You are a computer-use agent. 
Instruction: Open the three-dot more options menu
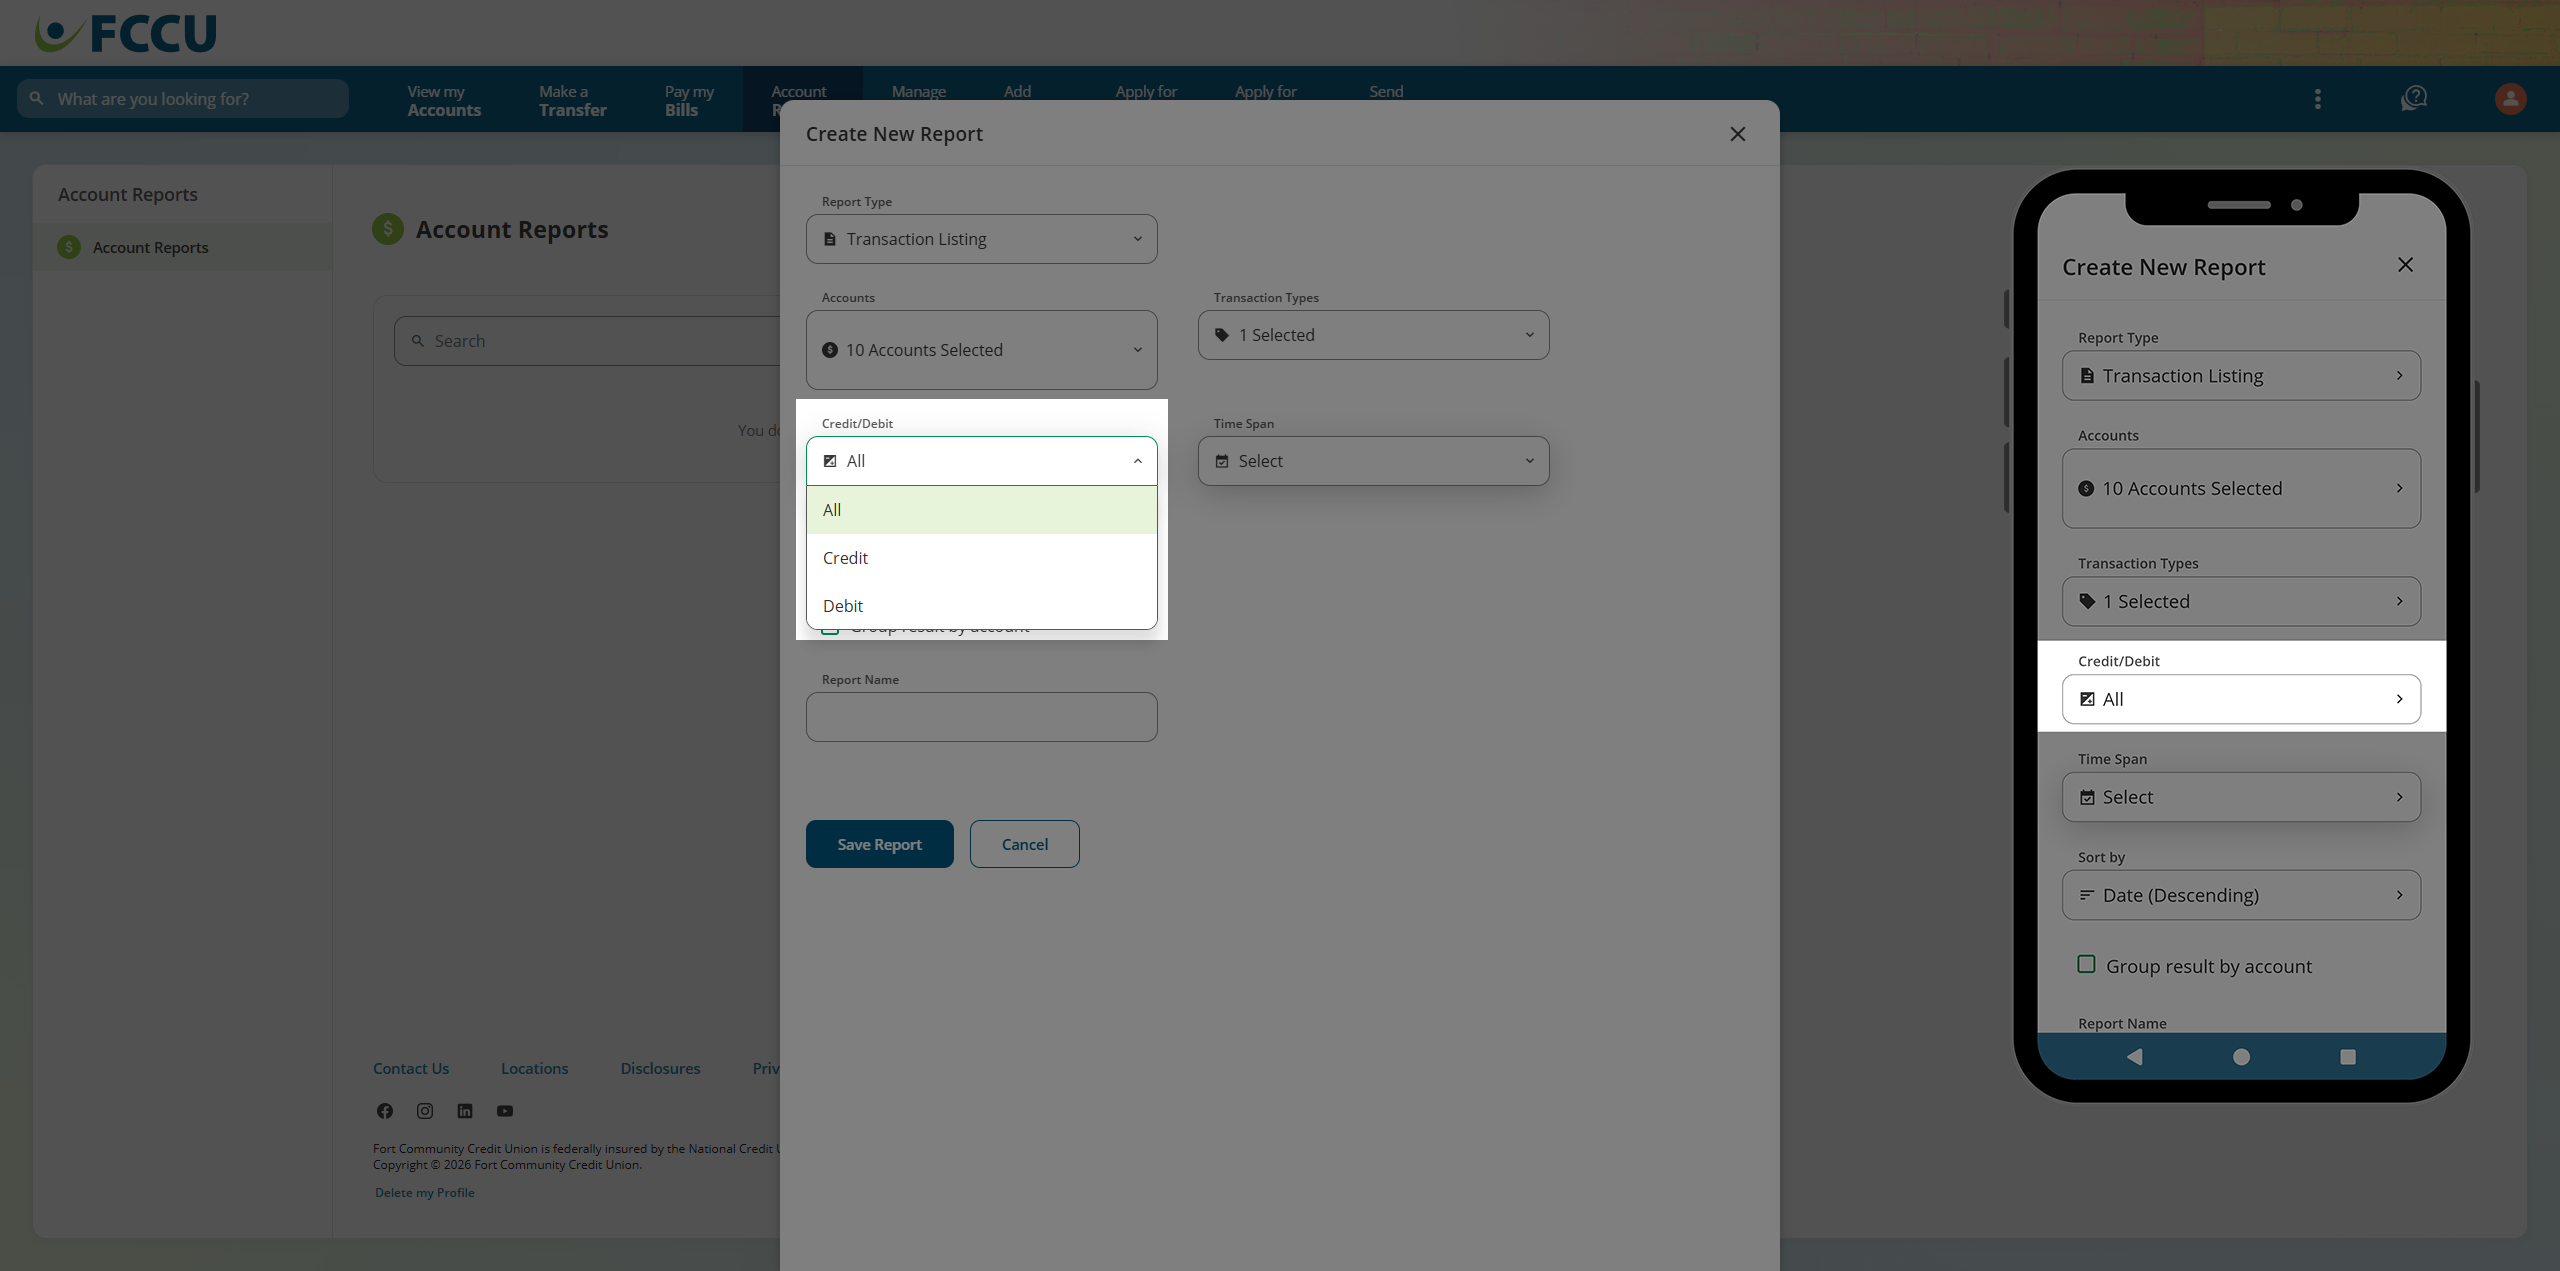(x=2318, y=99)
